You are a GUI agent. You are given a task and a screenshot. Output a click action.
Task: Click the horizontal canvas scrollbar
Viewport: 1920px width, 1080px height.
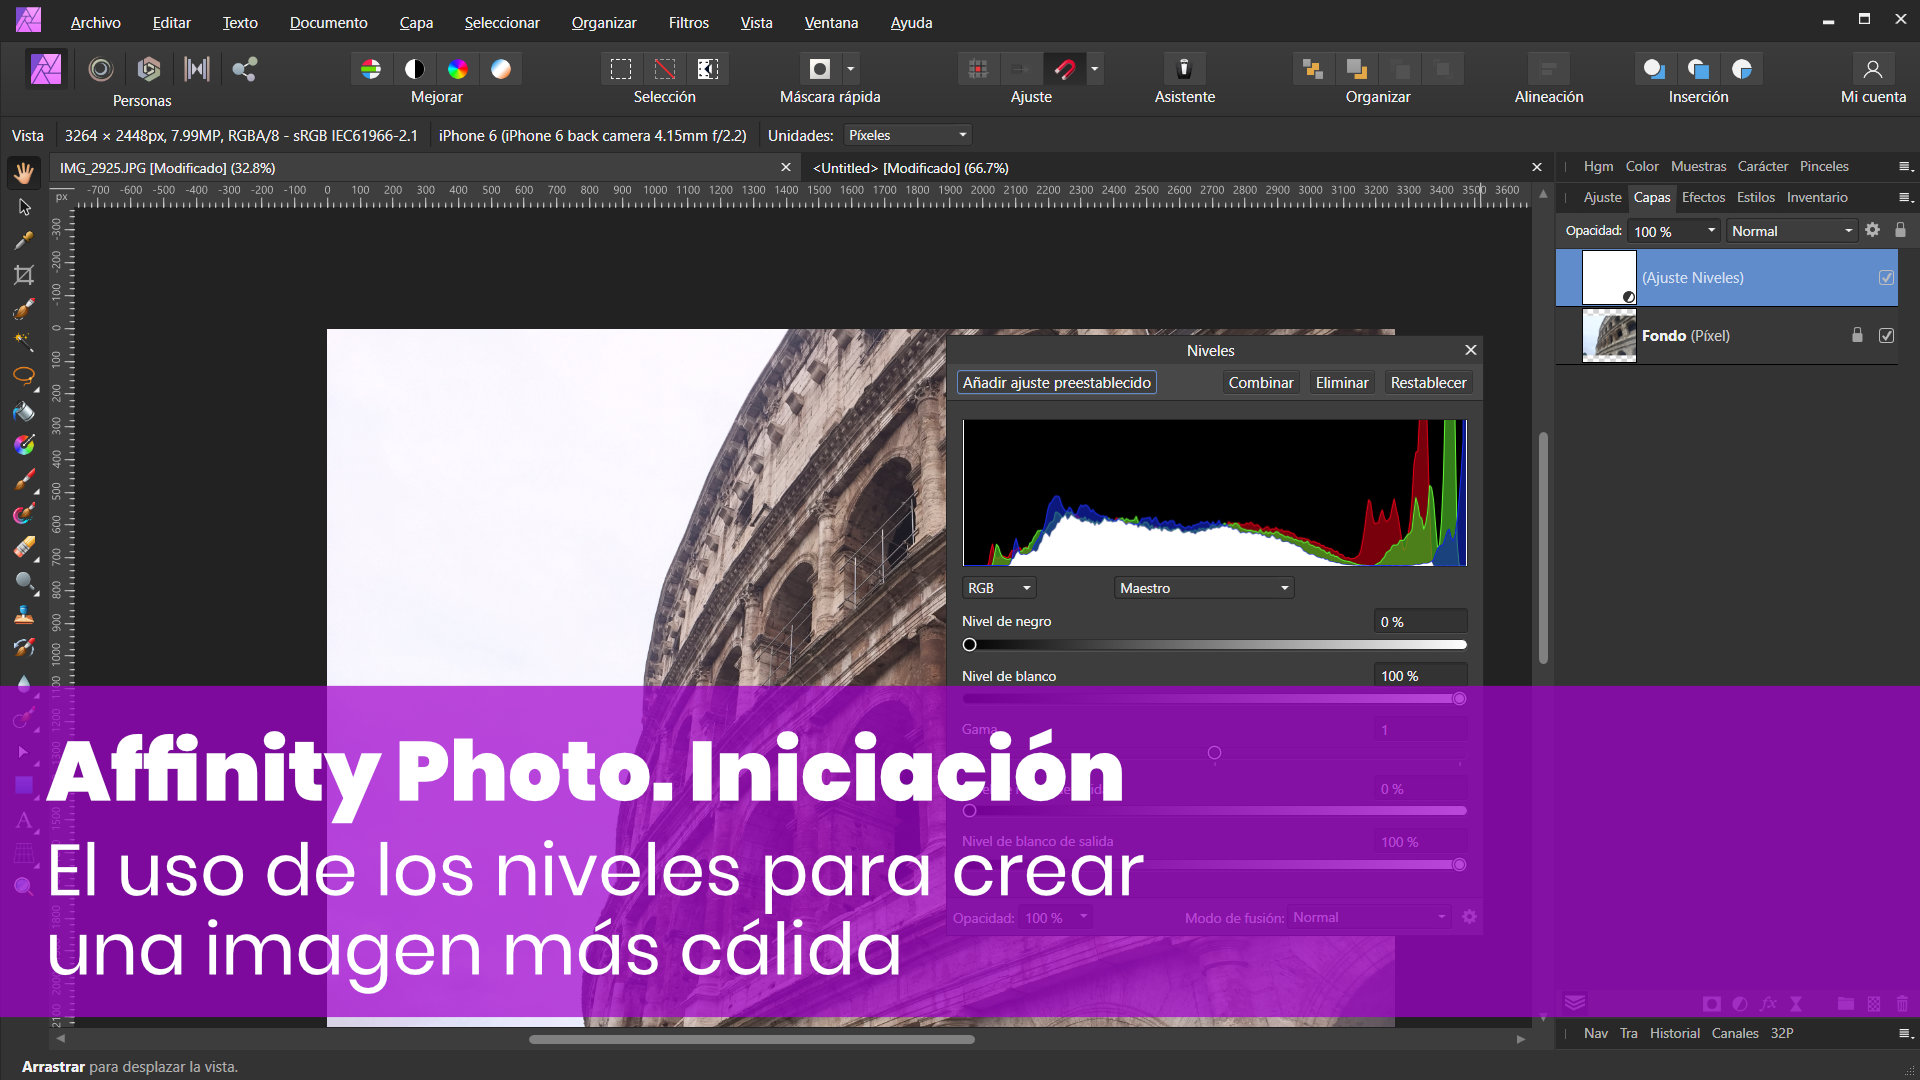752,1039
